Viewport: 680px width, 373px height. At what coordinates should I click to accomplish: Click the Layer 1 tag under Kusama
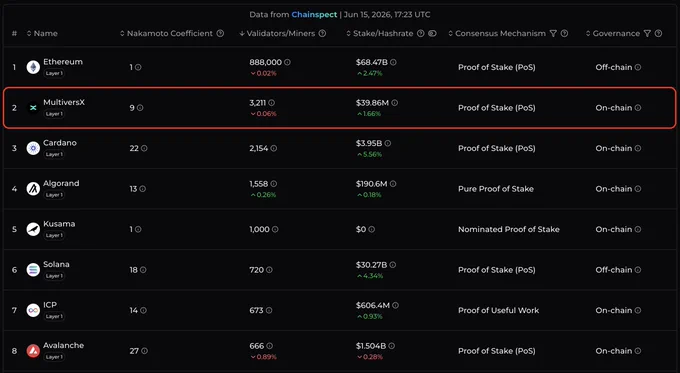(x=54, y=236)
